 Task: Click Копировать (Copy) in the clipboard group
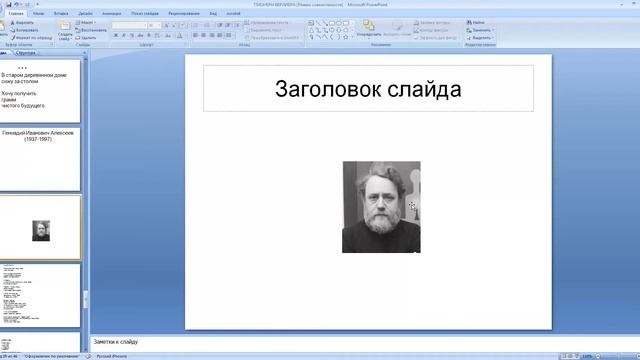click(24, 30)
